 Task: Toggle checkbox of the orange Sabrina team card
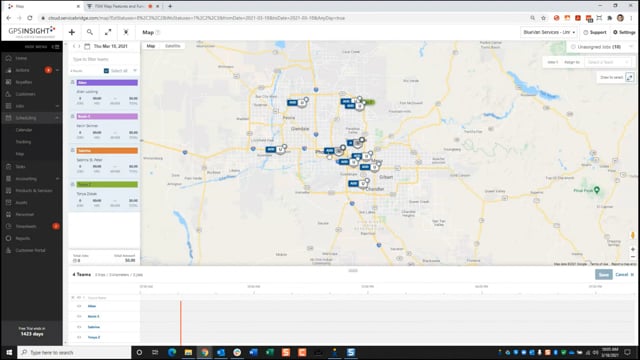pos(73,150)
